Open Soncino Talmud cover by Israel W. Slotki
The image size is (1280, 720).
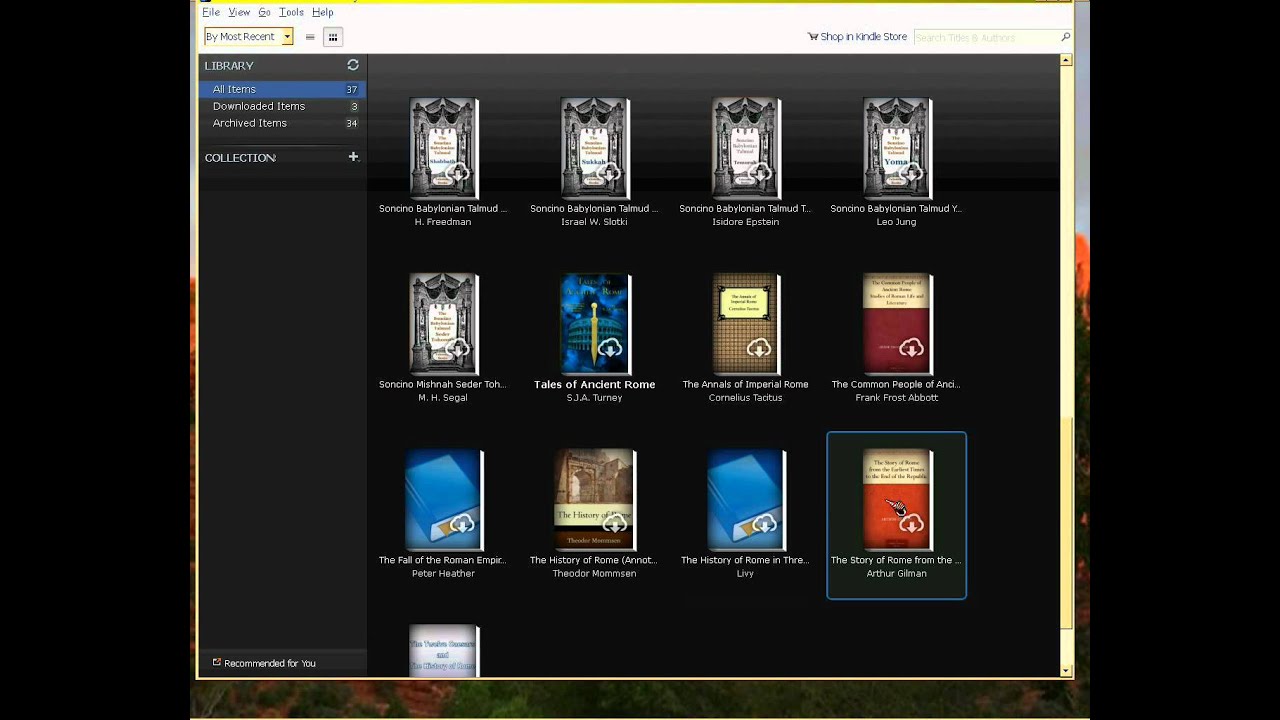coord(595,148)
